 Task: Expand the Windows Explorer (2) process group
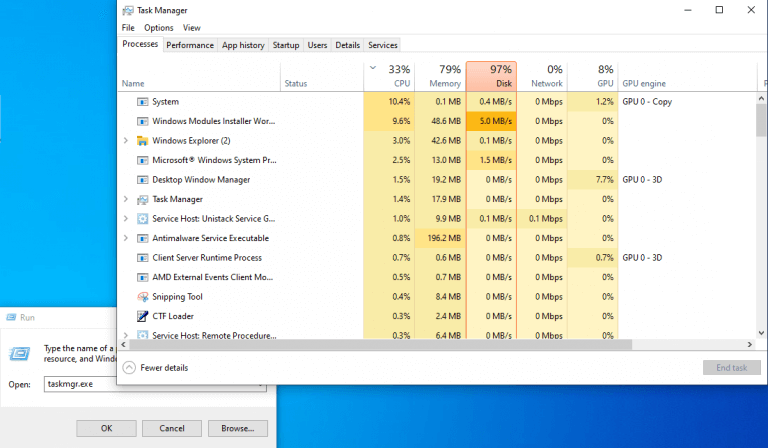[125, 141]
